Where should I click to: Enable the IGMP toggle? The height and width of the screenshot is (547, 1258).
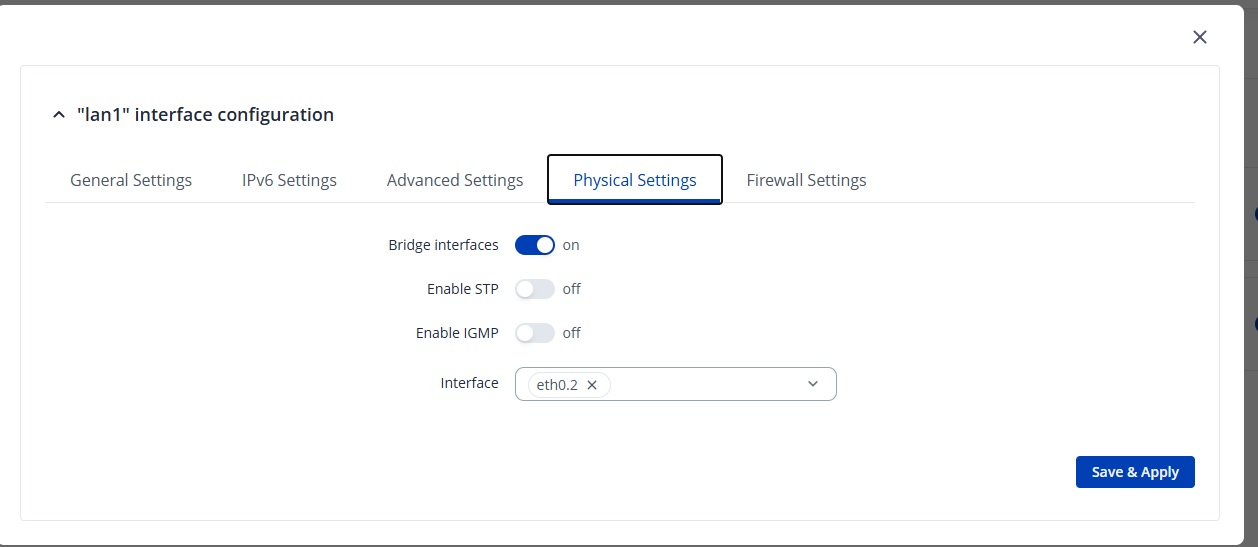[535, 333]
